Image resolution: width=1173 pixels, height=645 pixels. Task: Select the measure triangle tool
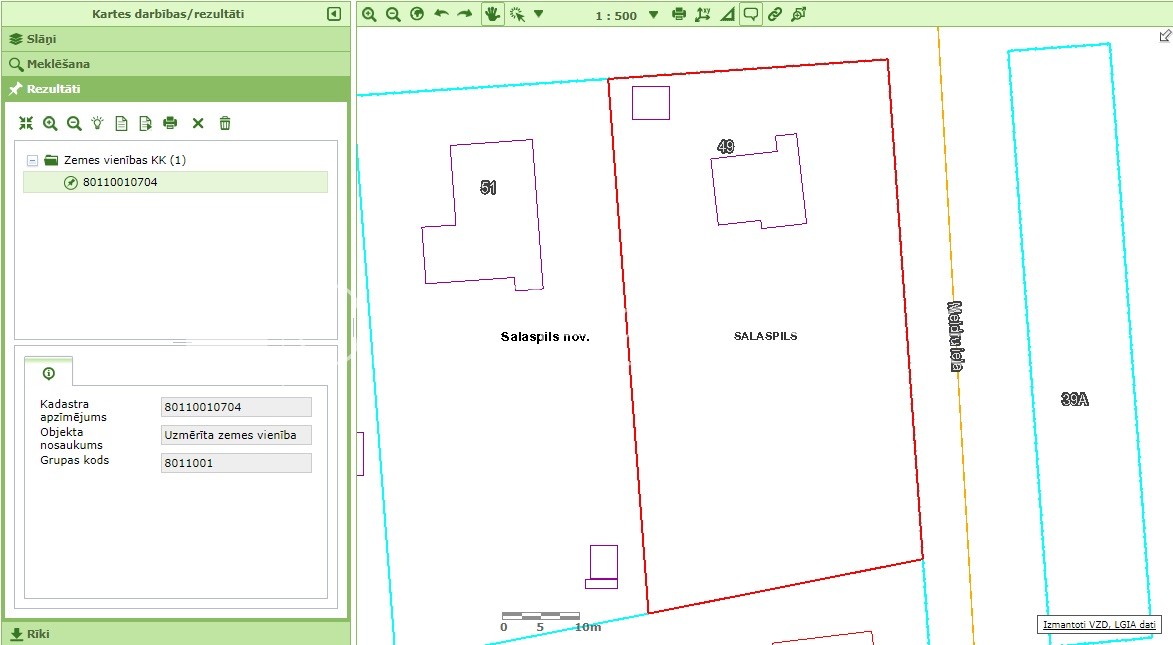(x=726, y=14)
